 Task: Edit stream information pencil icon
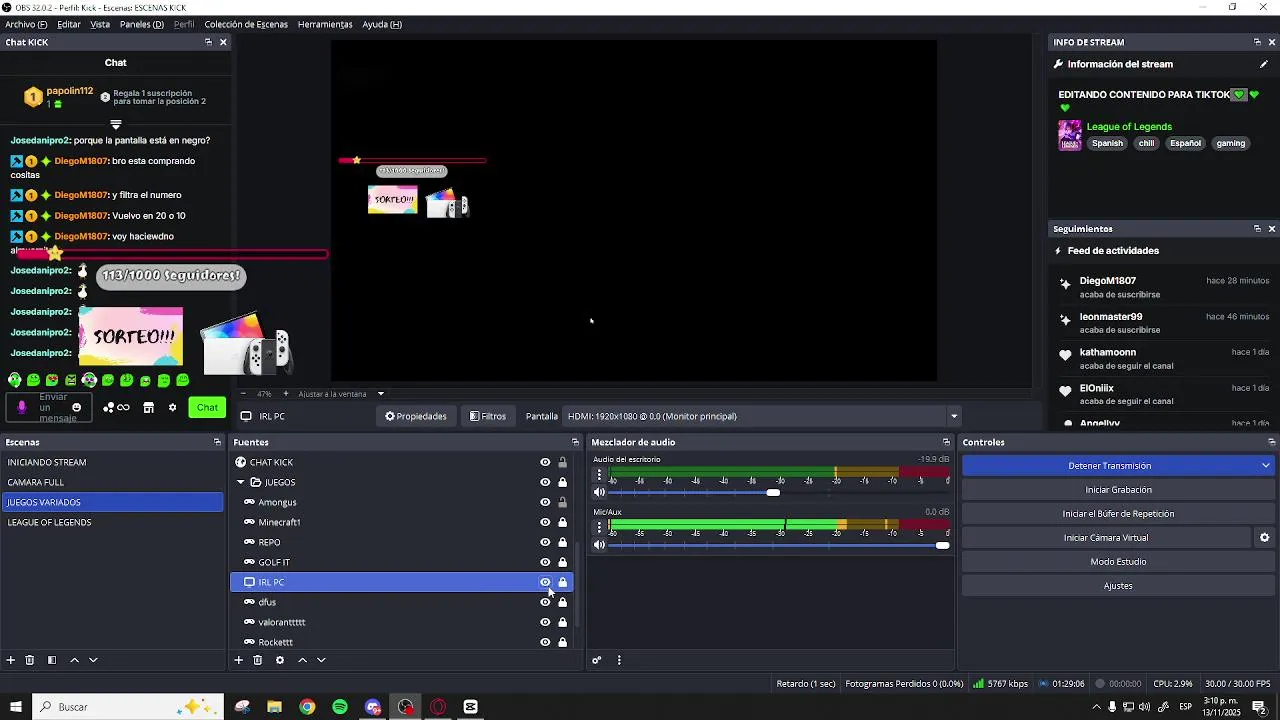pyautogui.click(x=1264, y=64)
